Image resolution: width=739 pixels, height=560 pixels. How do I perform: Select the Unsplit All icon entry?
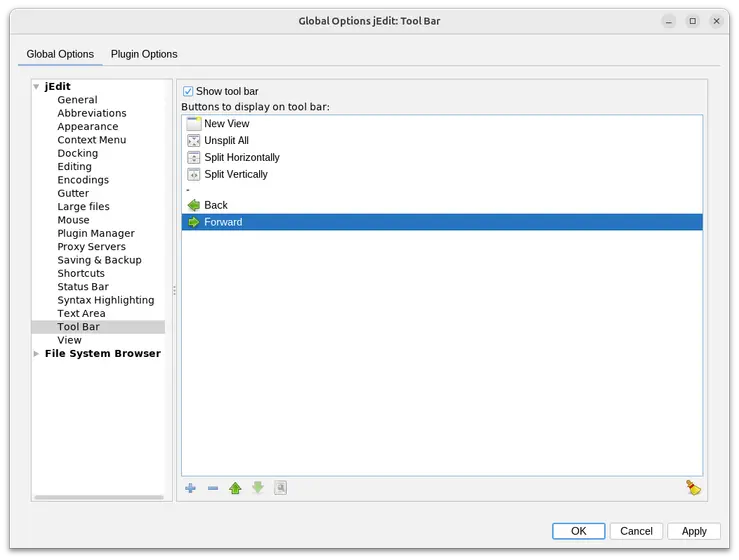pyautogui.click(x=194, y=141)
